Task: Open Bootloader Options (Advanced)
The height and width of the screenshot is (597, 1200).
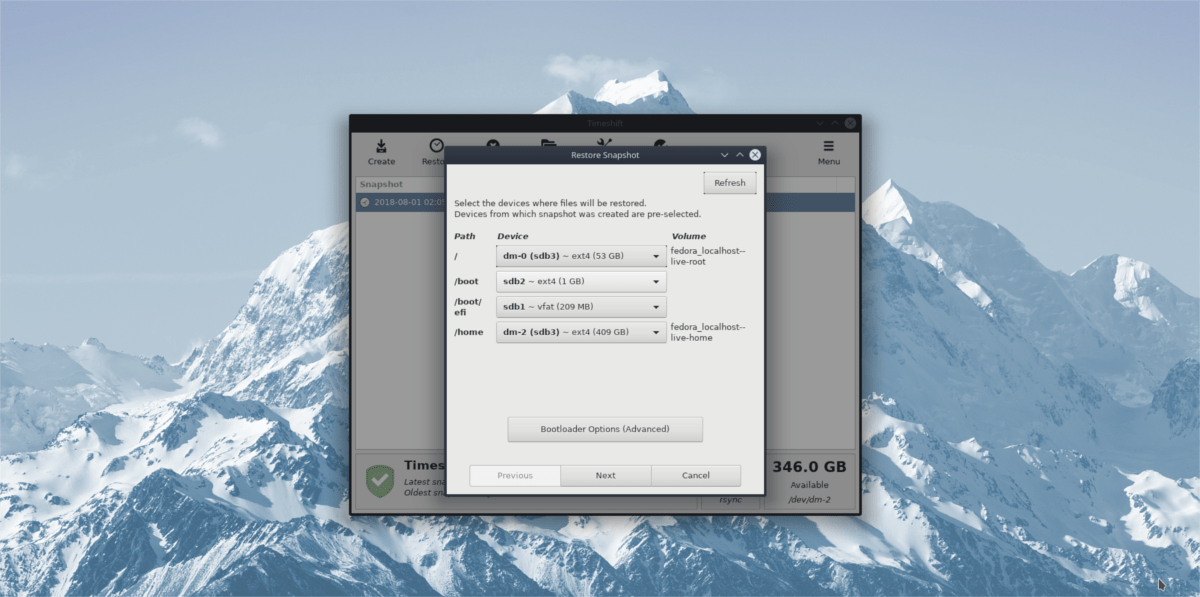Action: (x=605, y=429)
